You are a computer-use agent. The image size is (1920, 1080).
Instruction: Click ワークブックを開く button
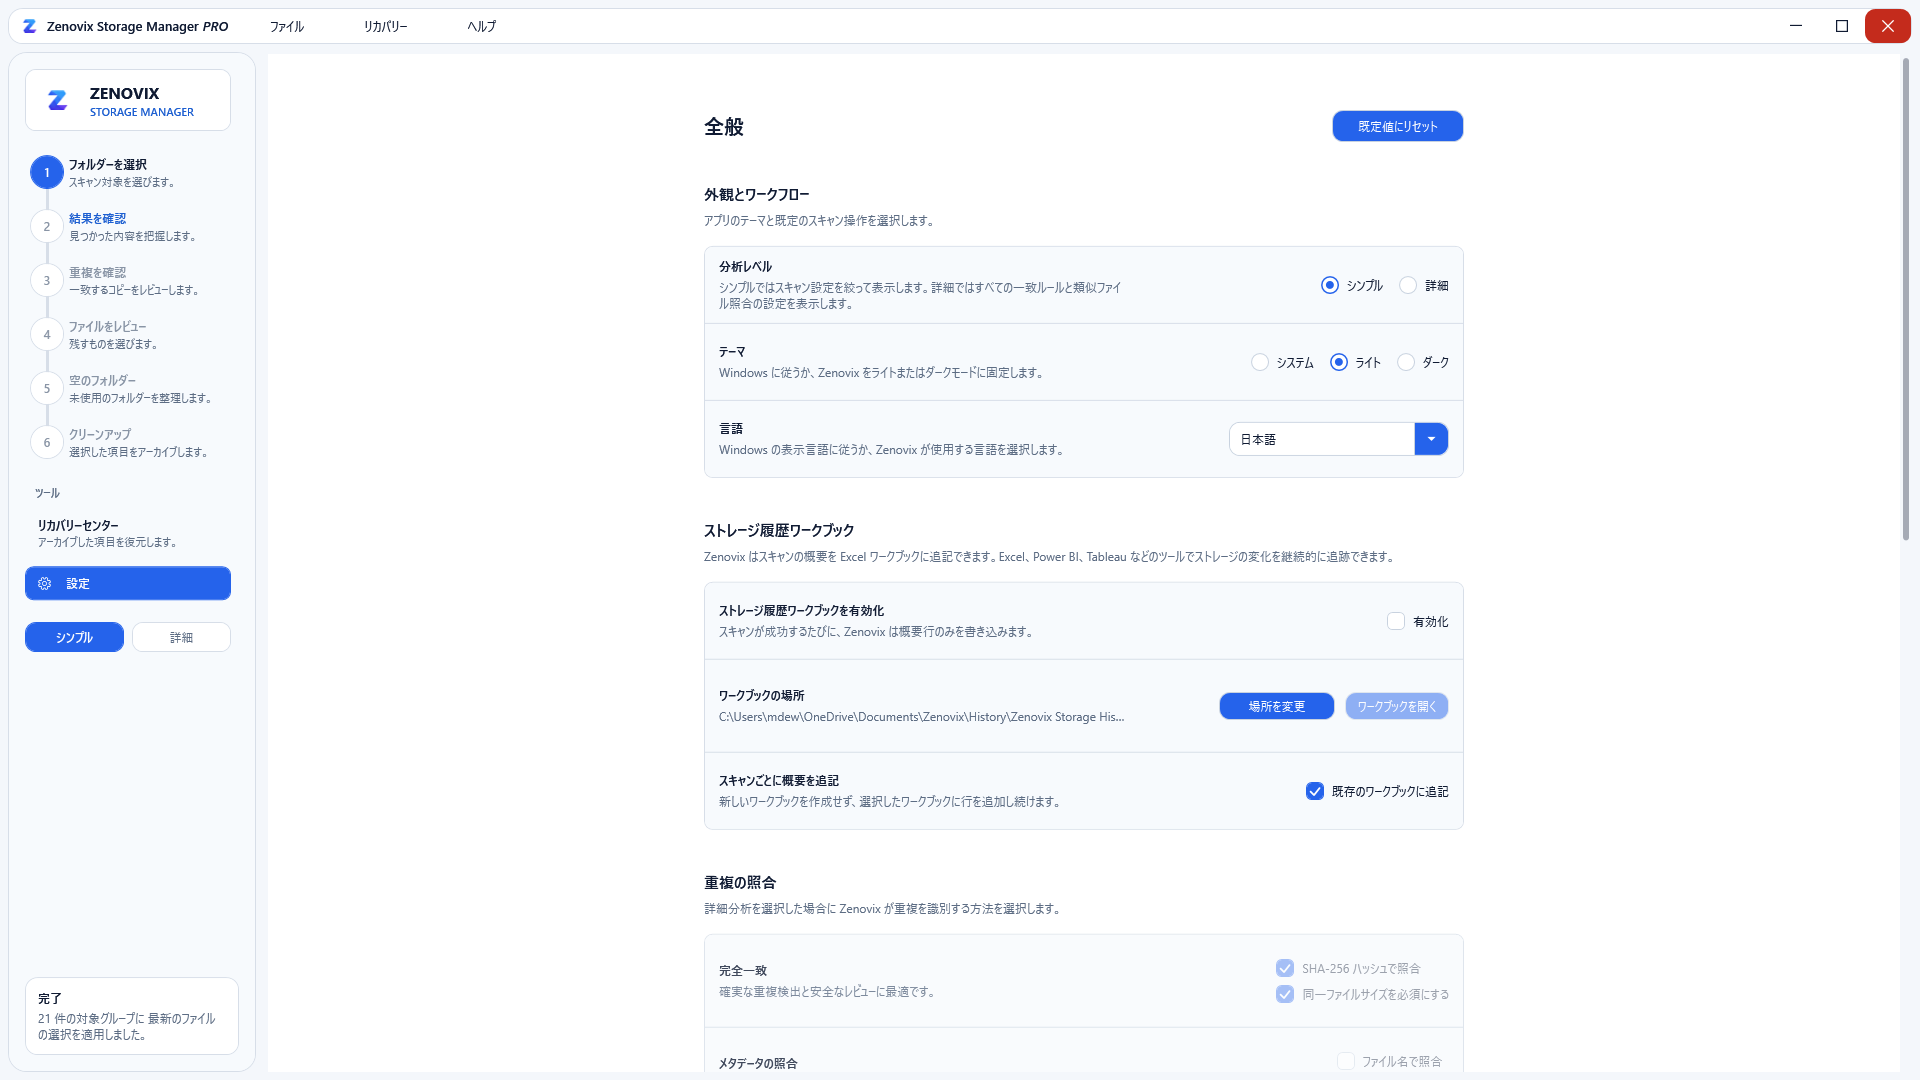coord(1396,707)
